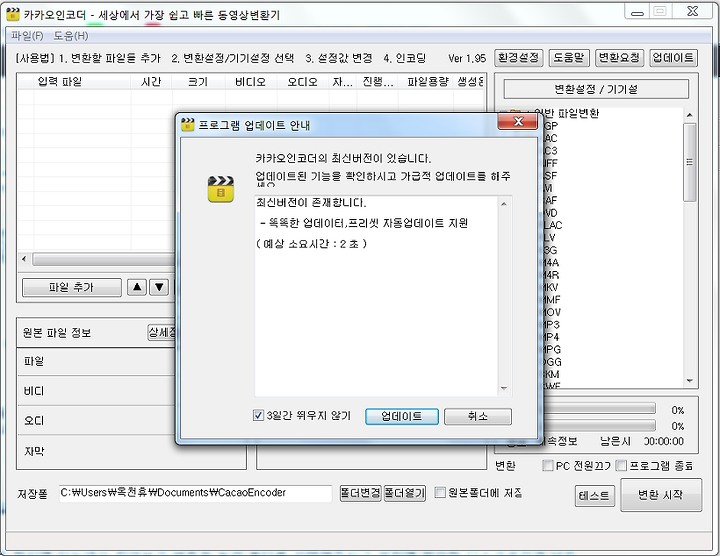This screenshot has width=720, height=556.
Task: Open 환경설정 settings button
Action: (519, 58)
